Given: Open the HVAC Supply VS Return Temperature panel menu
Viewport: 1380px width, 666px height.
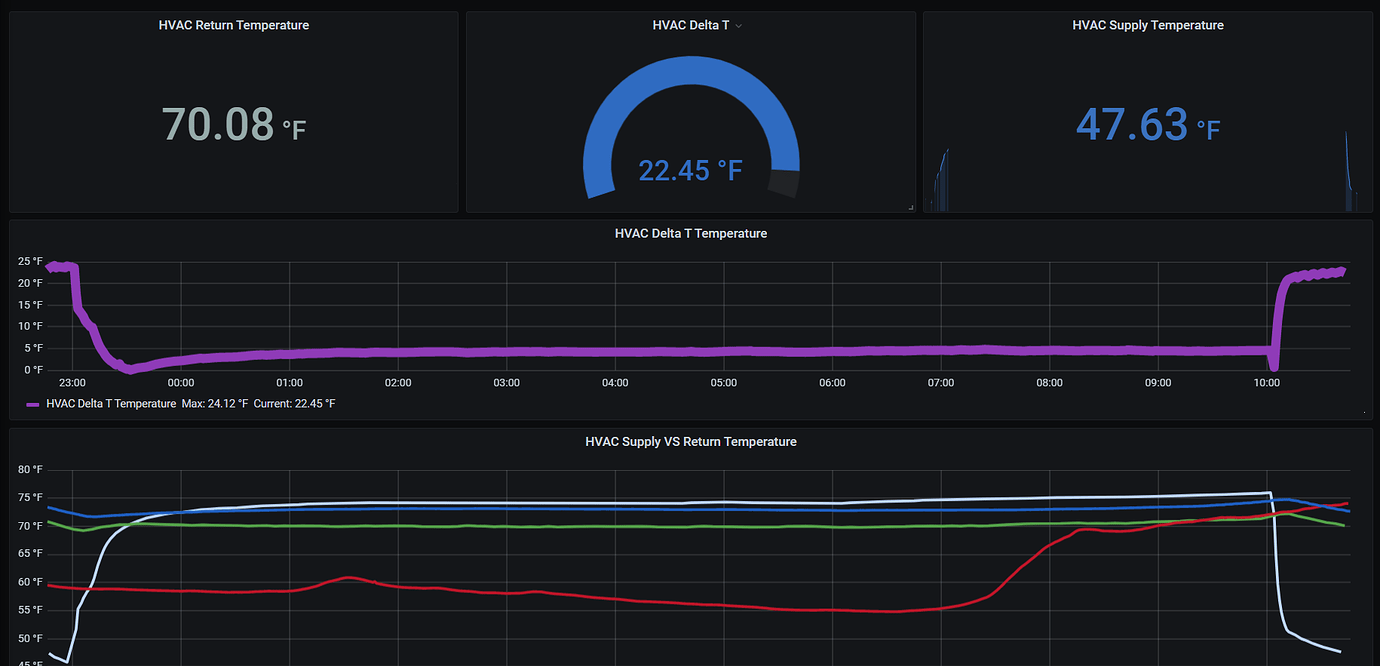Looking at the screenshot, I should tap(690, 441).
